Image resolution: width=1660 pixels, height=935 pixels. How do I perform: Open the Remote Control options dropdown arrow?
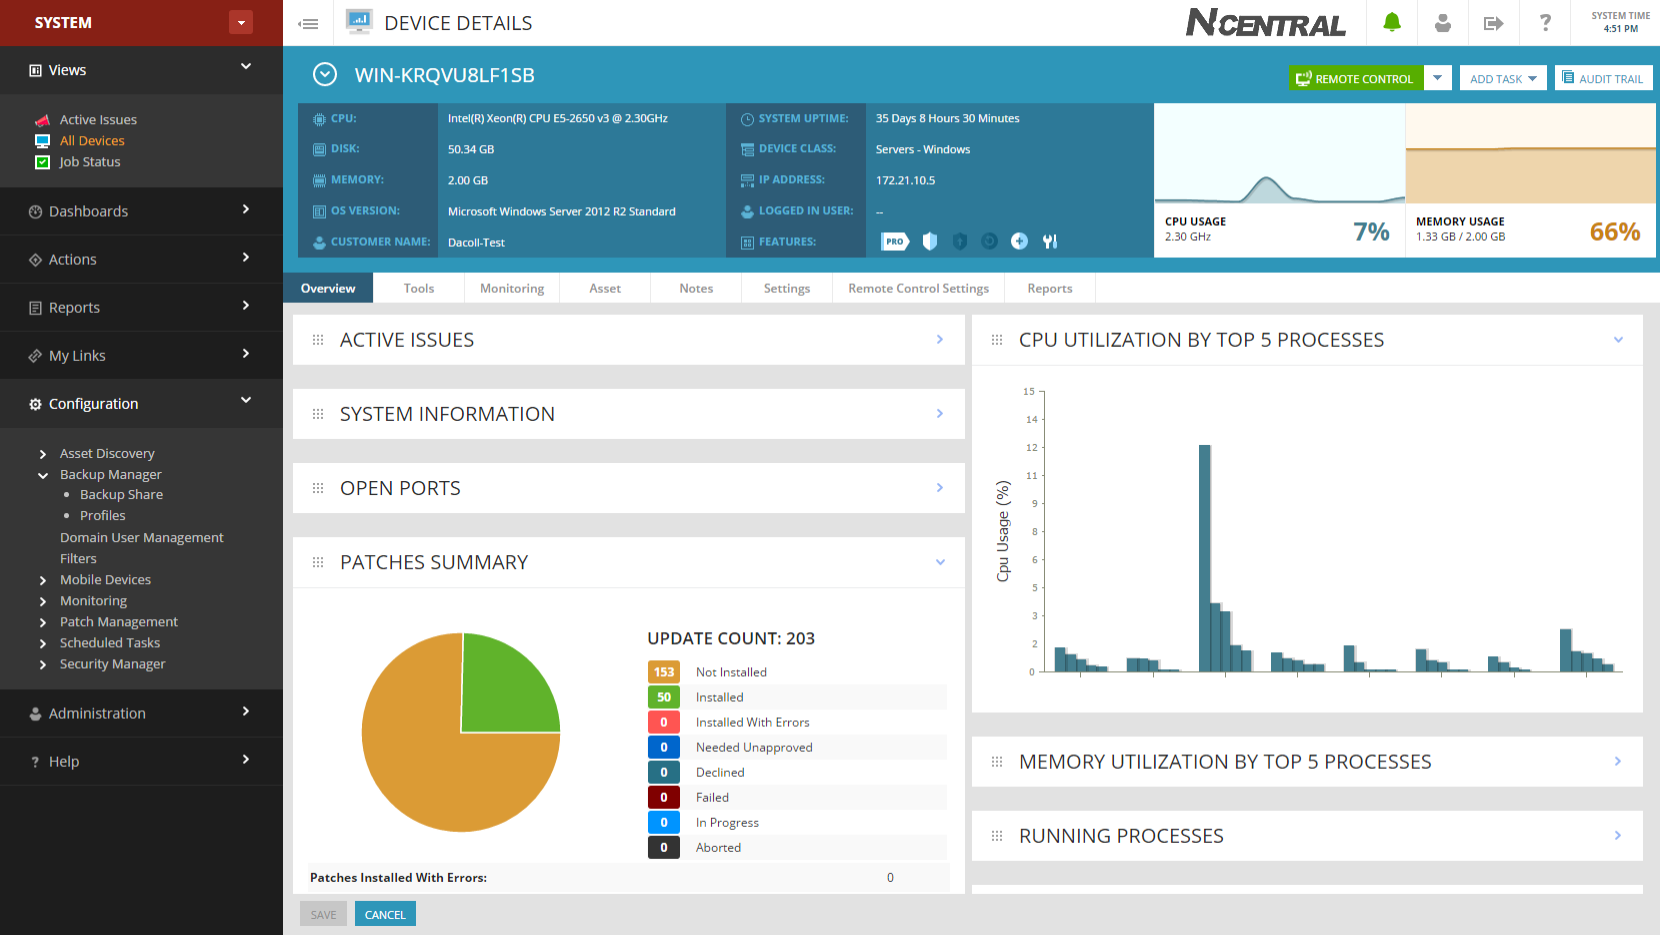[1437, 77]
